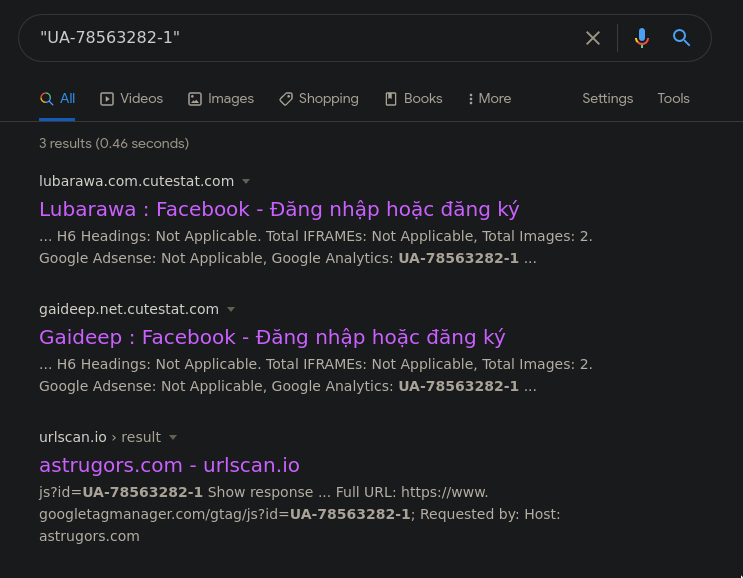The height and width of the screenshot is (578, 743).
Task: Clear the search box with the X icon
Action: (593, 38)
